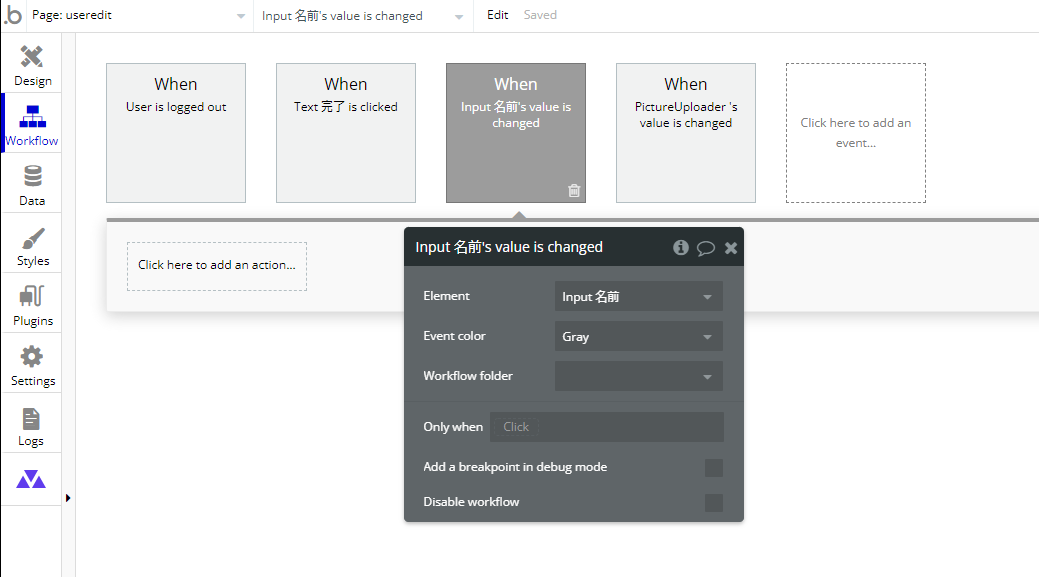Toggle the Disable workflow checkbox
Image resolution: width=1039 pixels, height=577 pixels.
click(x=714, y=503)
